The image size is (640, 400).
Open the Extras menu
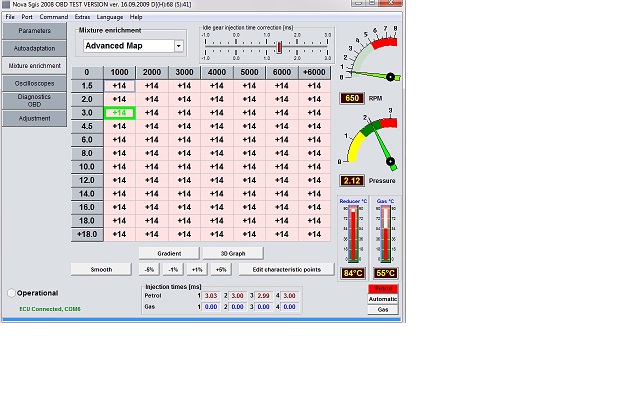tap(82, 17)
